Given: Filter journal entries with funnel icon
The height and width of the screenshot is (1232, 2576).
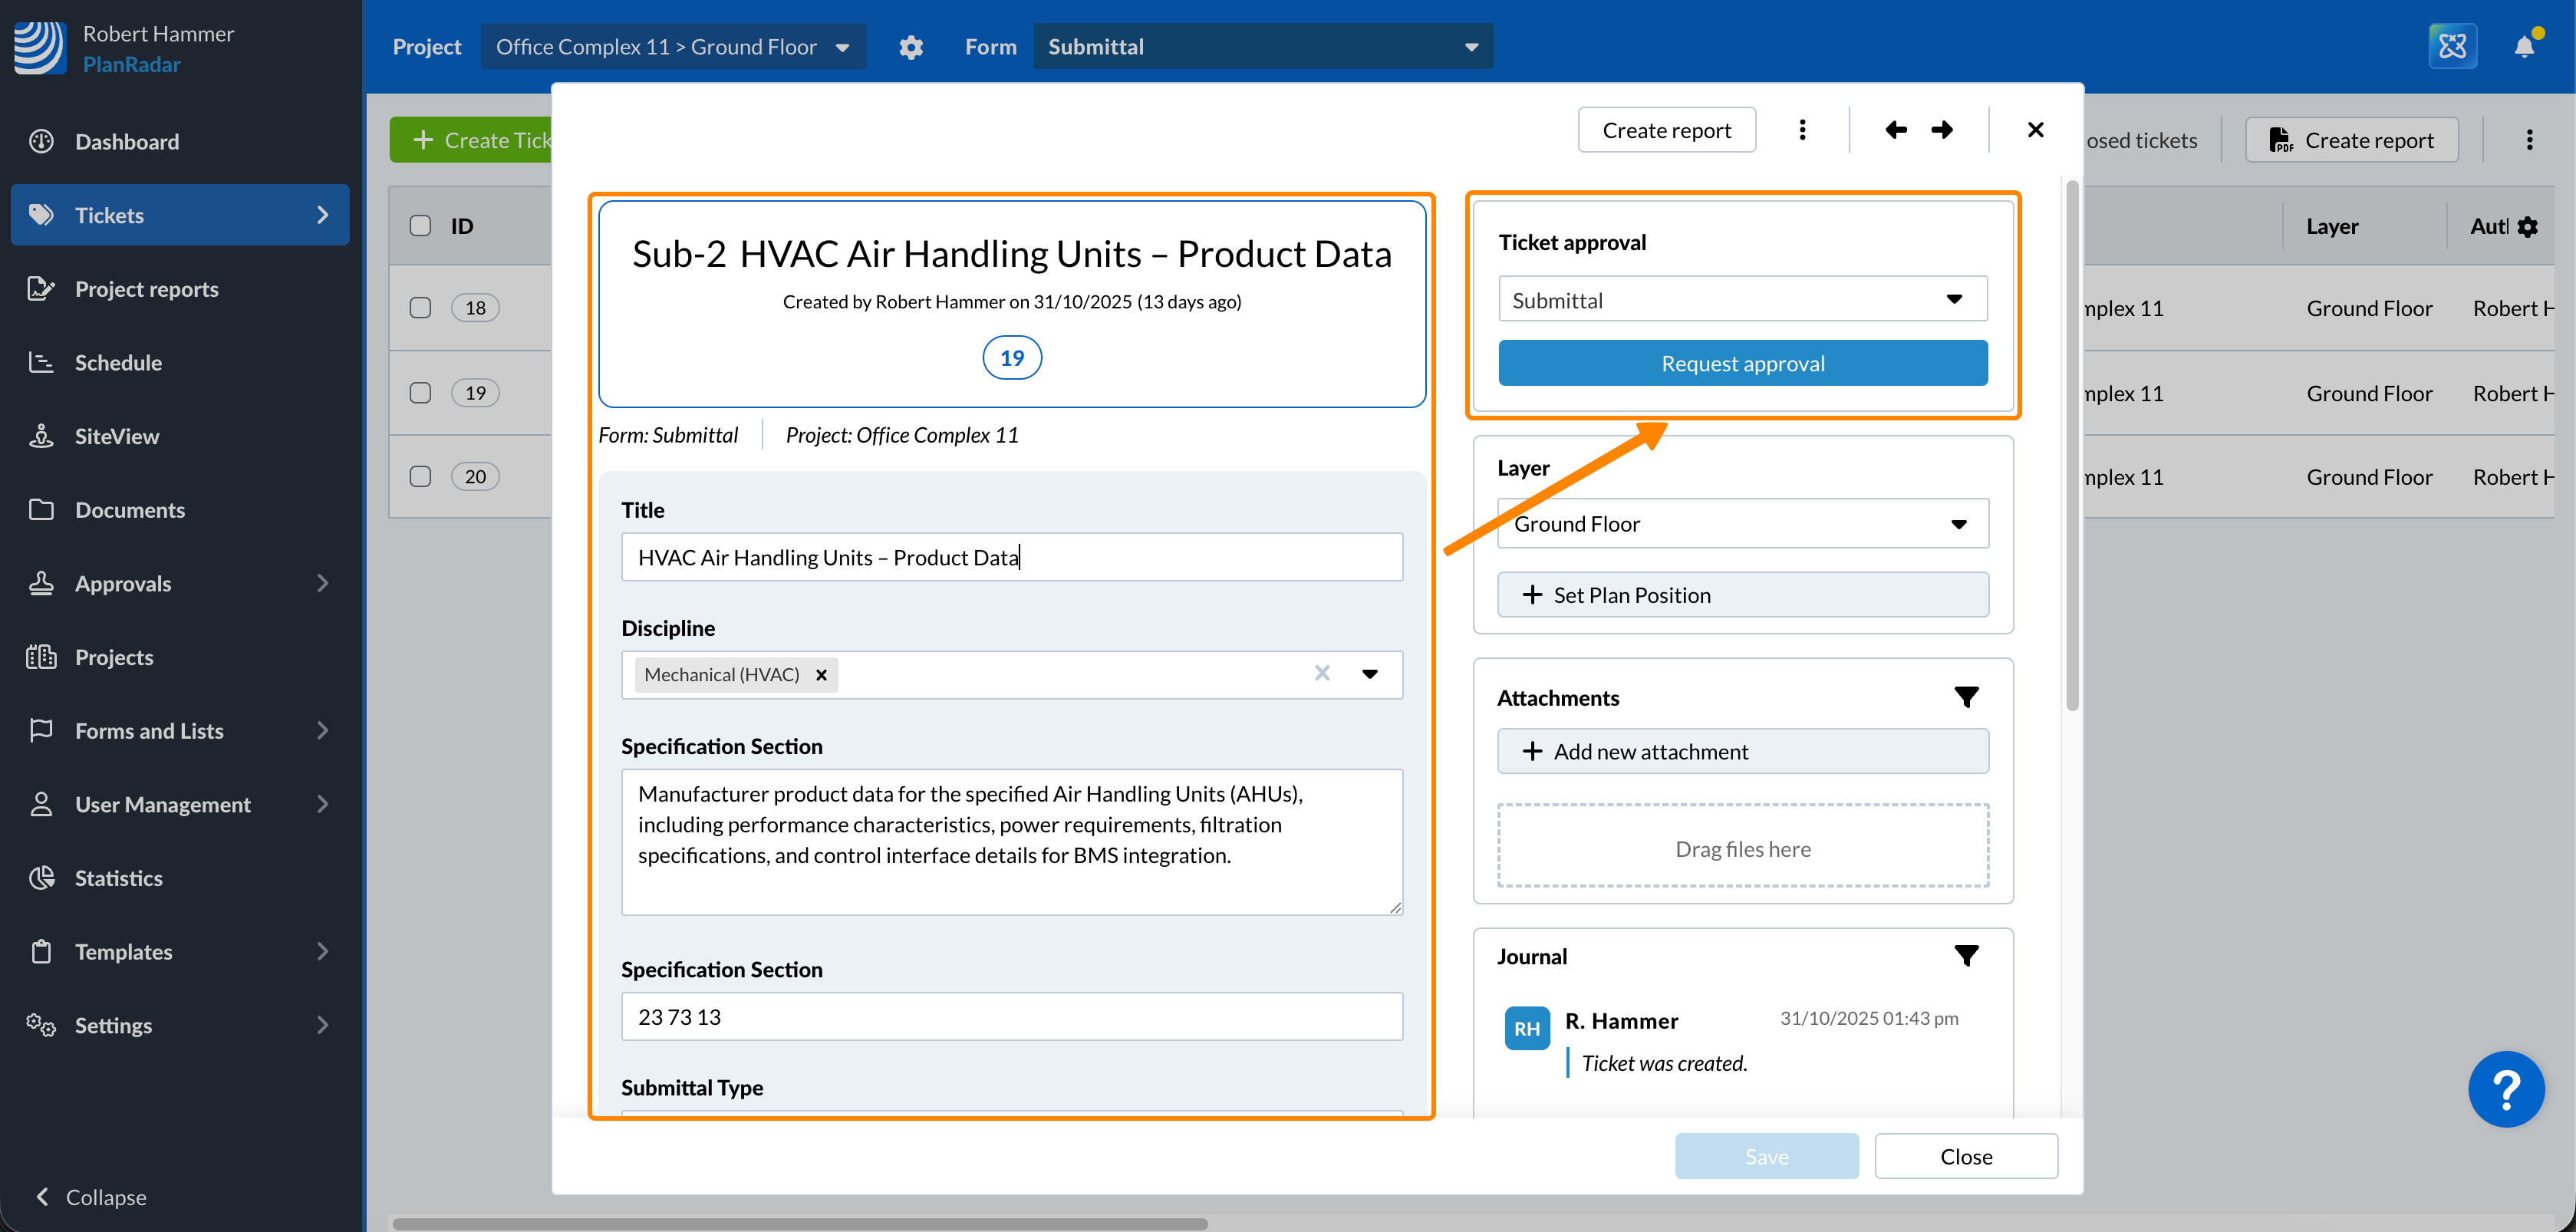Looking at the screenshot, I should click(x=1966, y=956).
